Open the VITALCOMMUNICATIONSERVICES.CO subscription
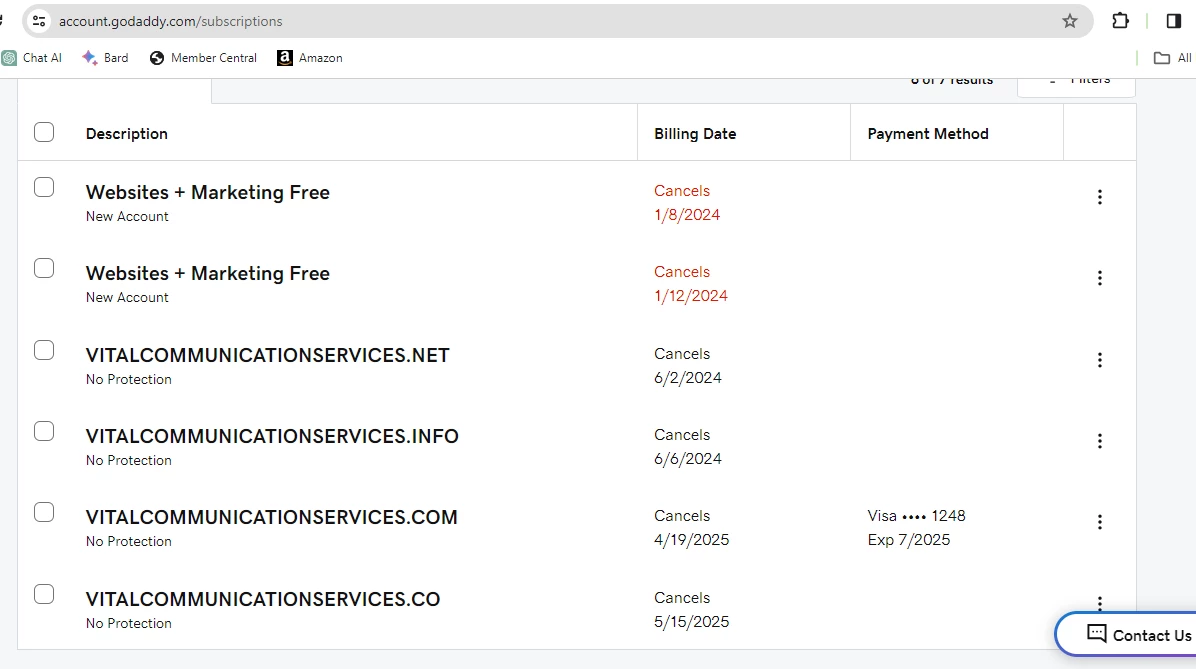The image size is (1196, 669). click(x=263, y=599)
